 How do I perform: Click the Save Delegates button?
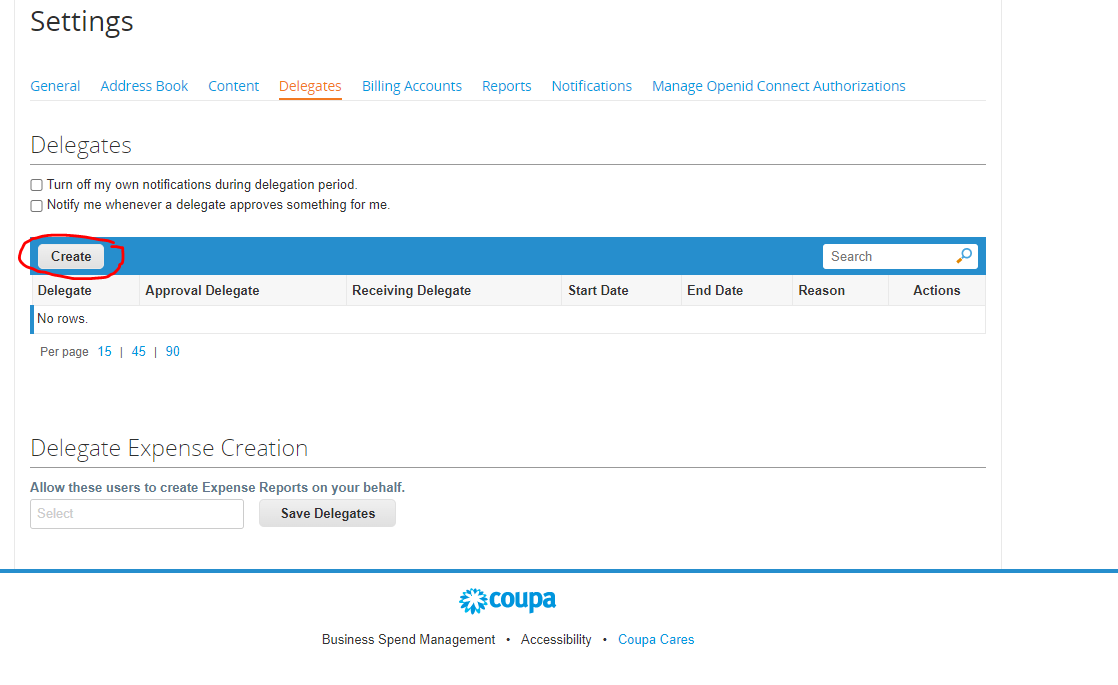[x=327, y=514]
